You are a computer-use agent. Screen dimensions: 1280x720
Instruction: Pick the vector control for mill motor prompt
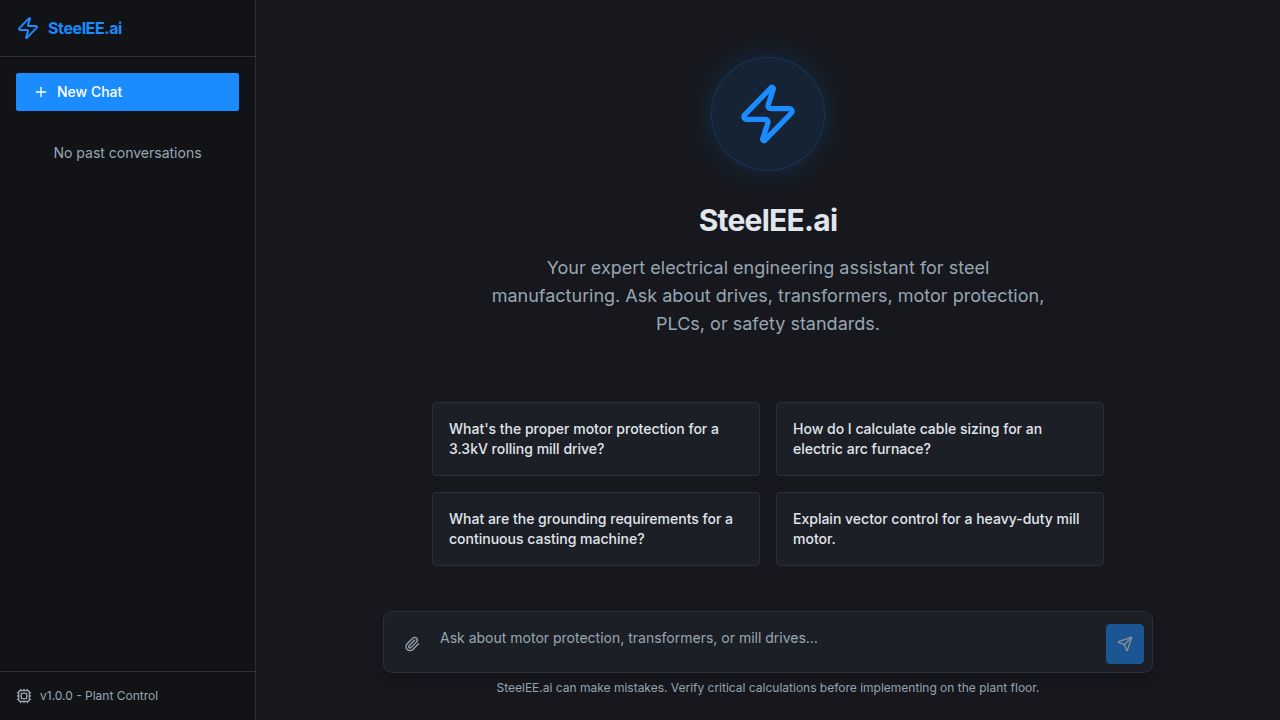pyautogui.click(x=939, y=528)
